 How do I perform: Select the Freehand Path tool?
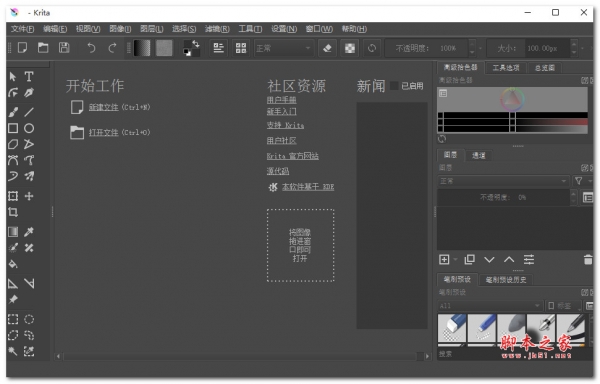click(x=29, y=160)
